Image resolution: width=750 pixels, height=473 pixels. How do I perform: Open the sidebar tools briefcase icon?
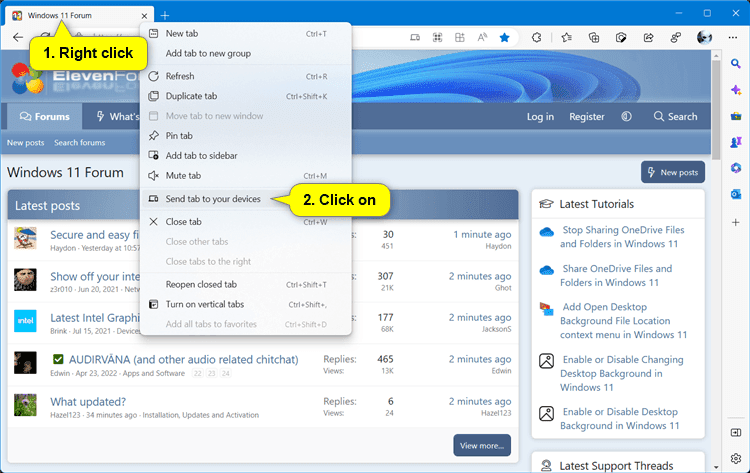pos(736,116)
